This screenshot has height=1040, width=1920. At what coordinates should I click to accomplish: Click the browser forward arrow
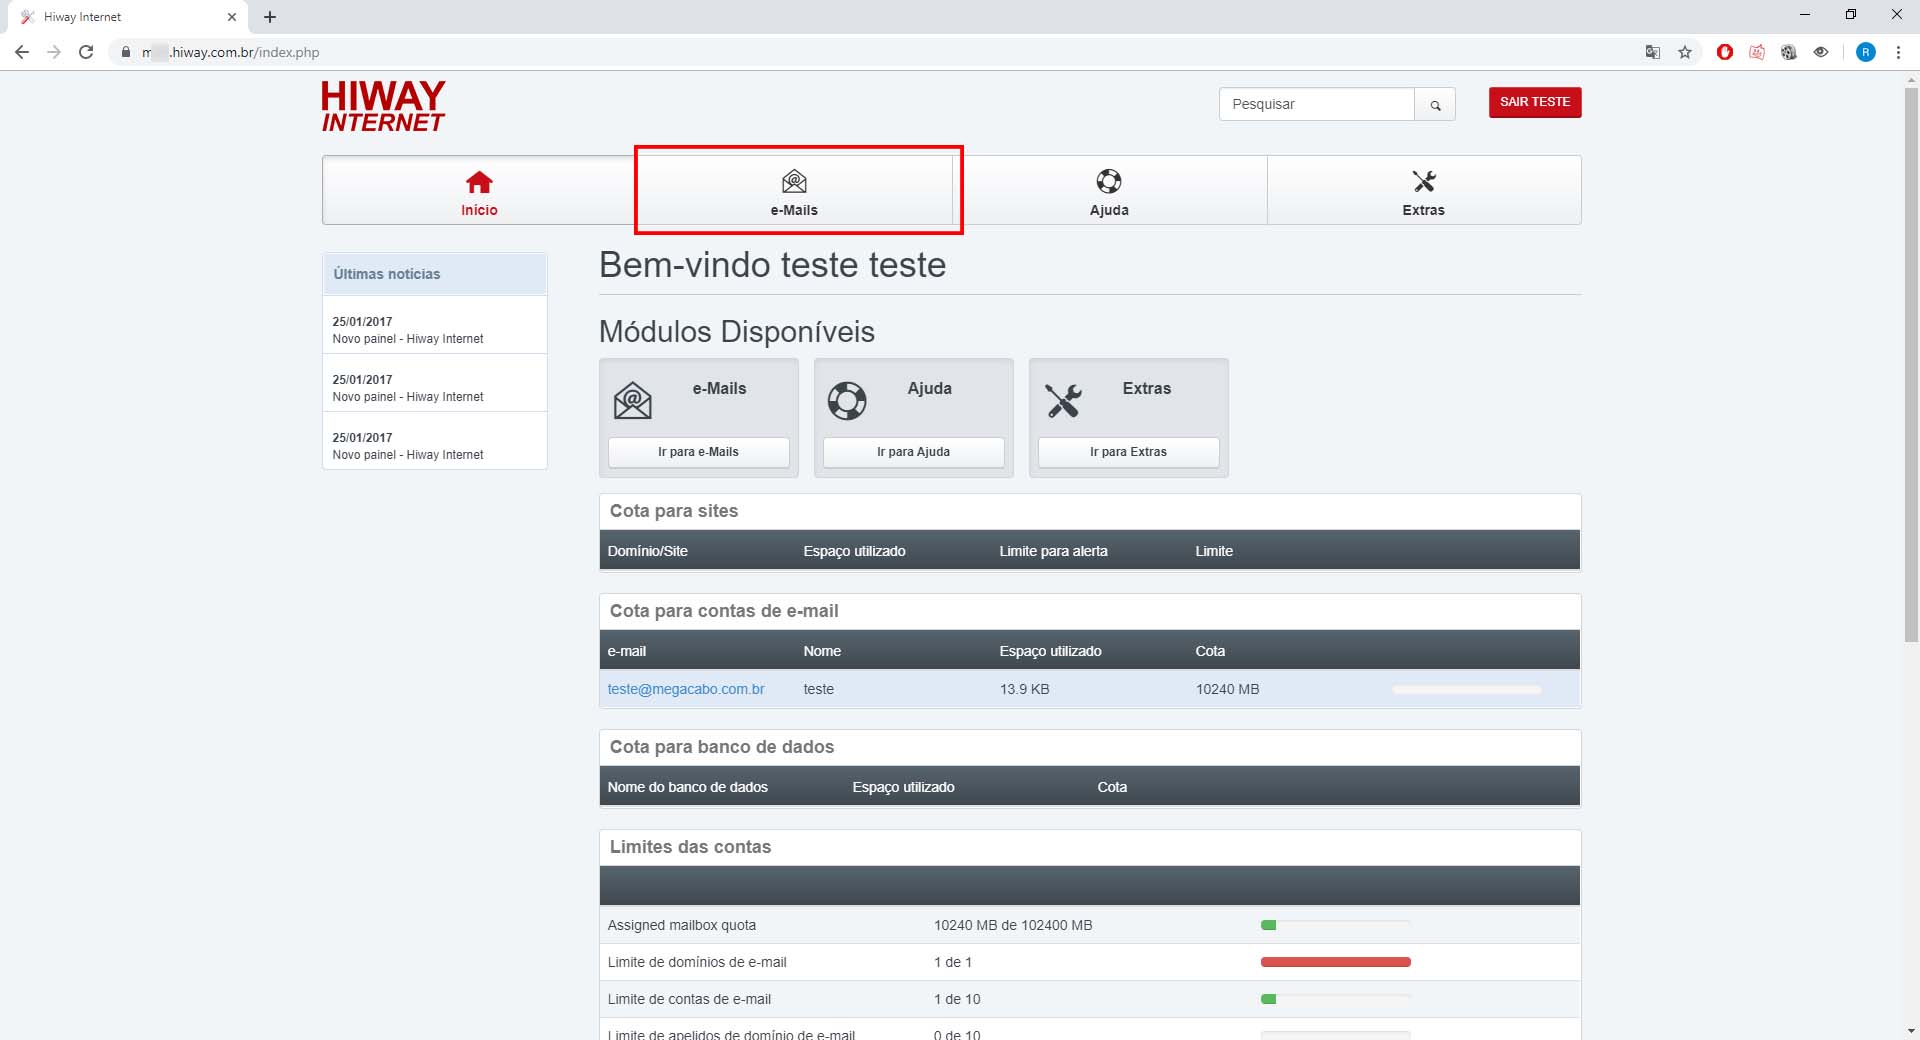(x=54, y=52)
